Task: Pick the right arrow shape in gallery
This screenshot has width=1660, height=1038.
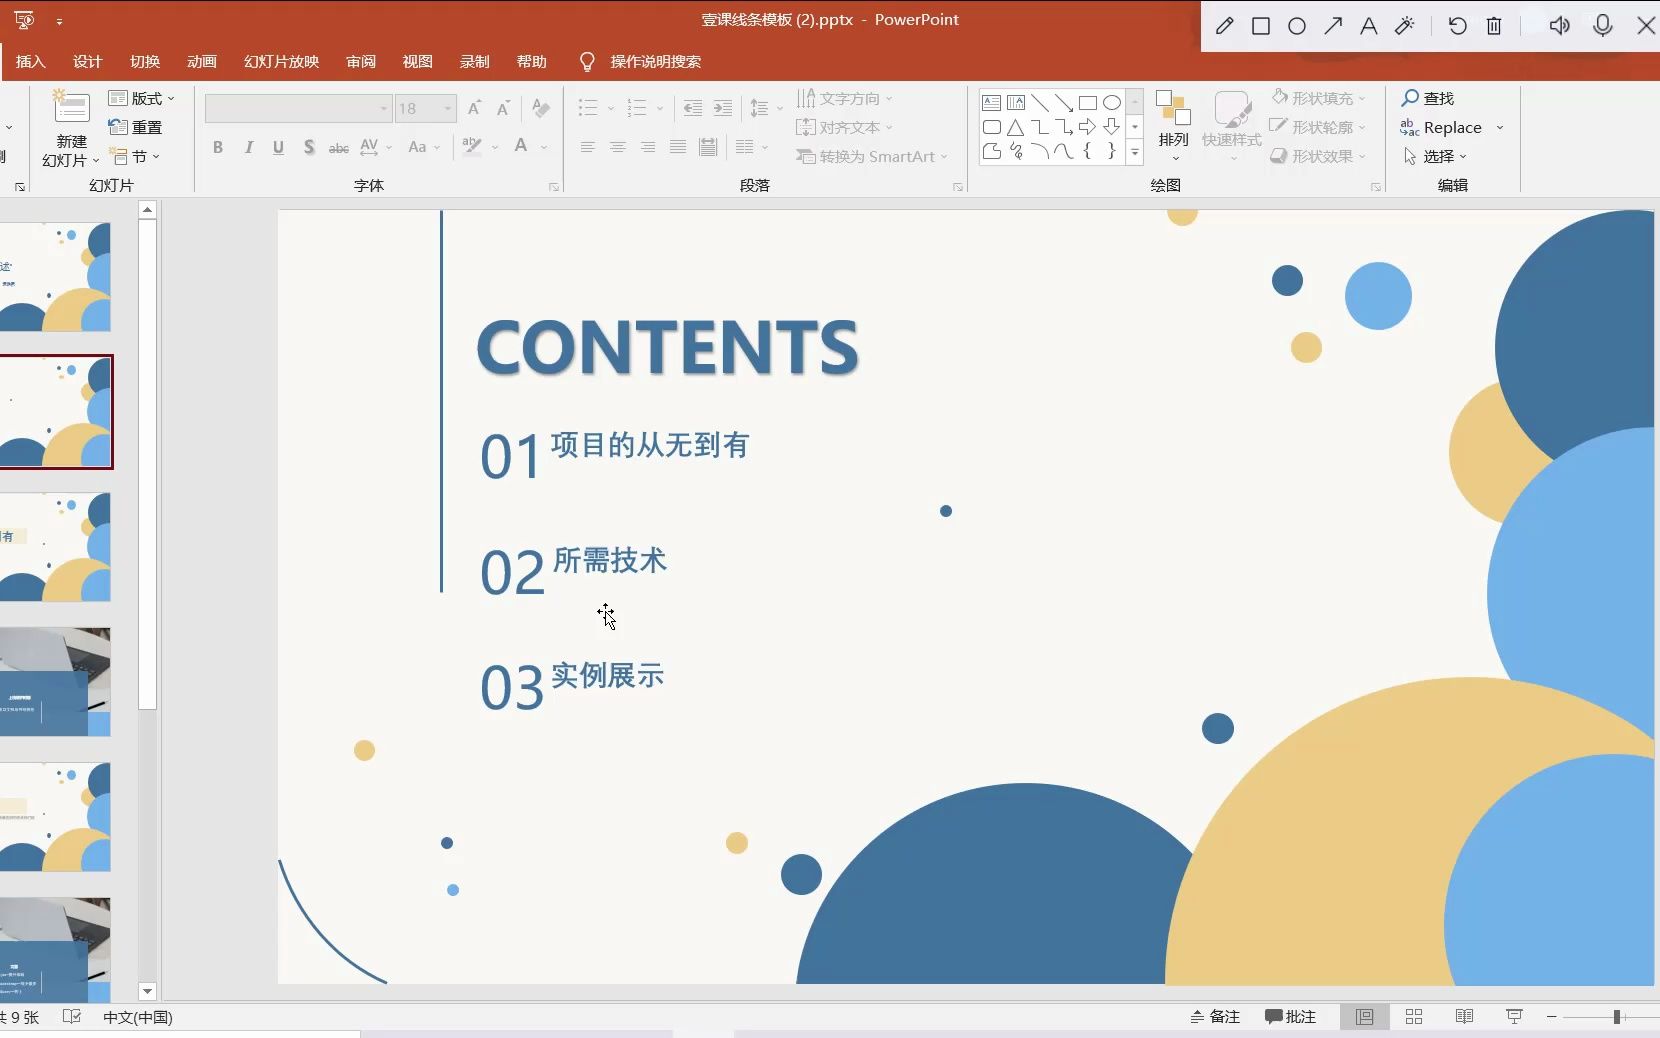Action: [1087, 127]
